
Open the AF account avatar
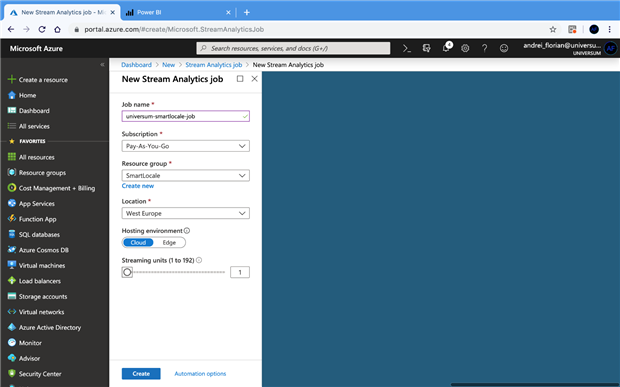(x=611, y=49)
